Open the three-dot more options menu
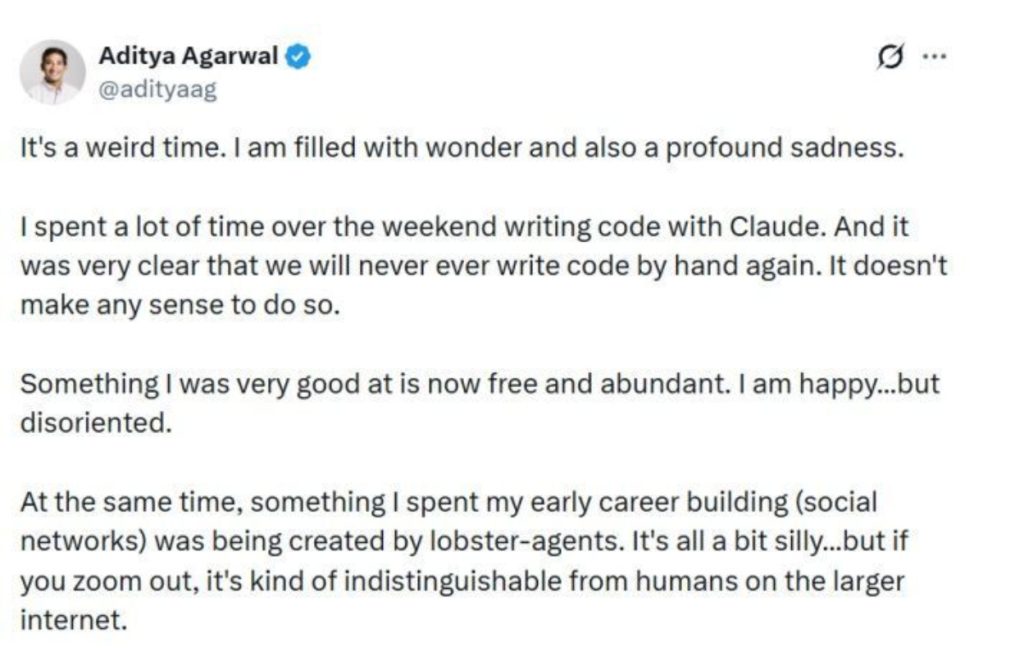The image size is (1024, 648). (x=933, y=57)
